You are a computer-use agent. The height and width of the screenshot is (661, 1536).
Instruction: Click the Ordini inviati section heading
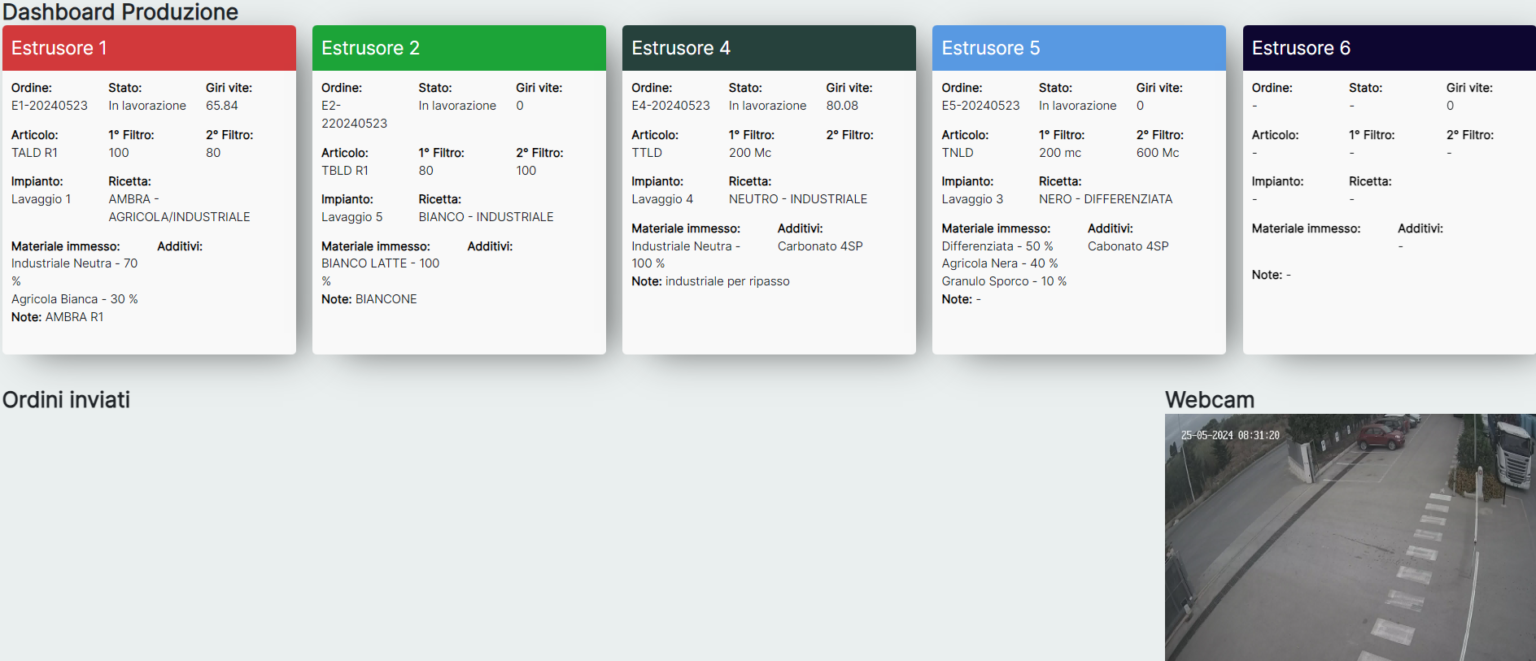(66, 400)
